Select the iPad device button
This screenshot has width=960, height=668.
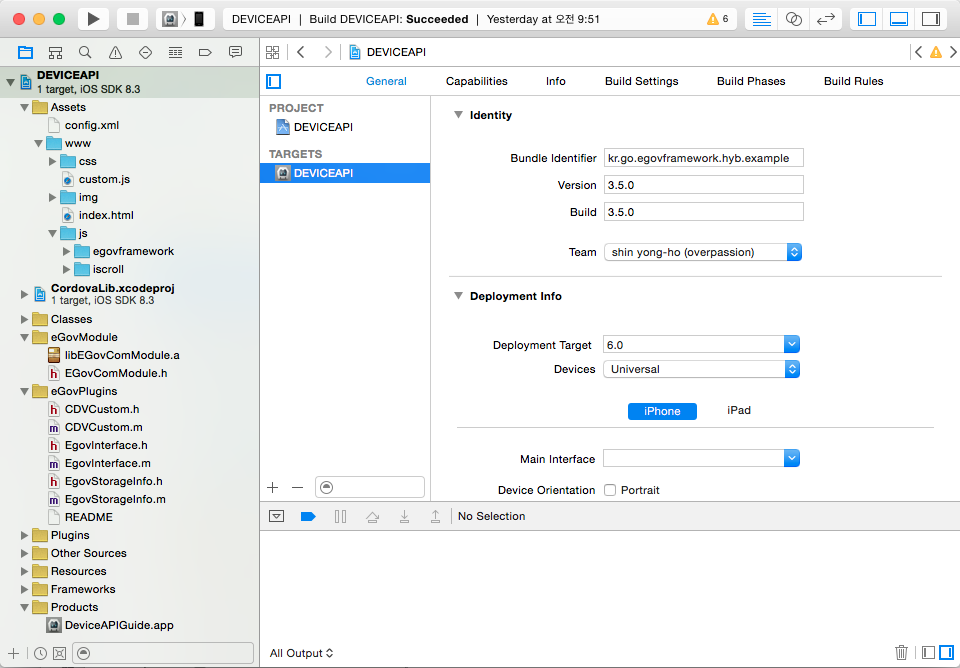pos(738,410)
